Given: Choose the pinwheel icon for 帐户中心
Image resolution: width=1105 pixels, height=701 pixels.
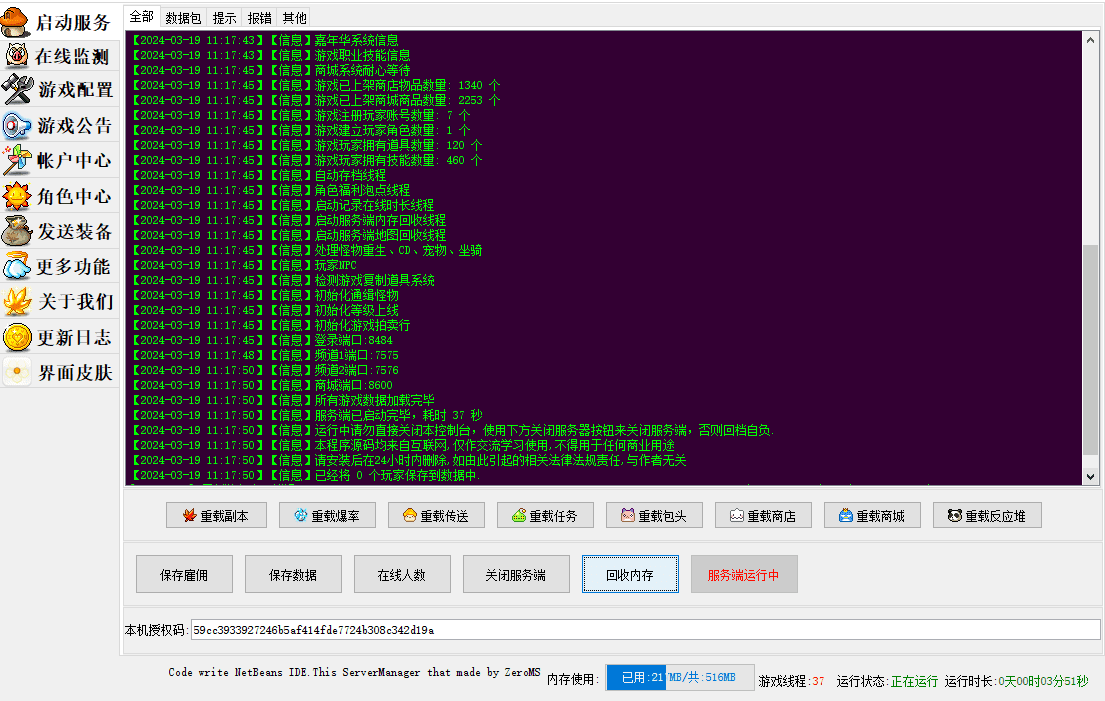Looking at the screenshot, I should (16, 161).
